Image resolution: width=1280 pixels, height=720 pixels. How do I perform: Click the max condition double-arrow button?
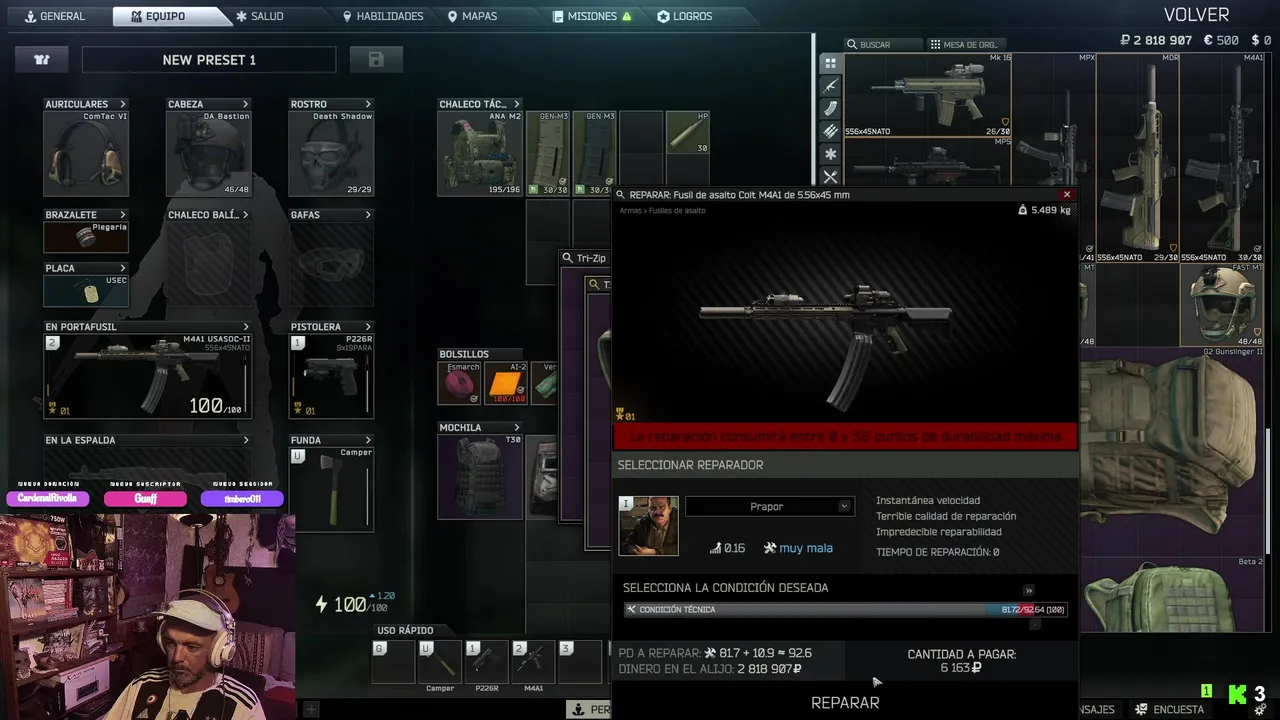(1028, 590)
